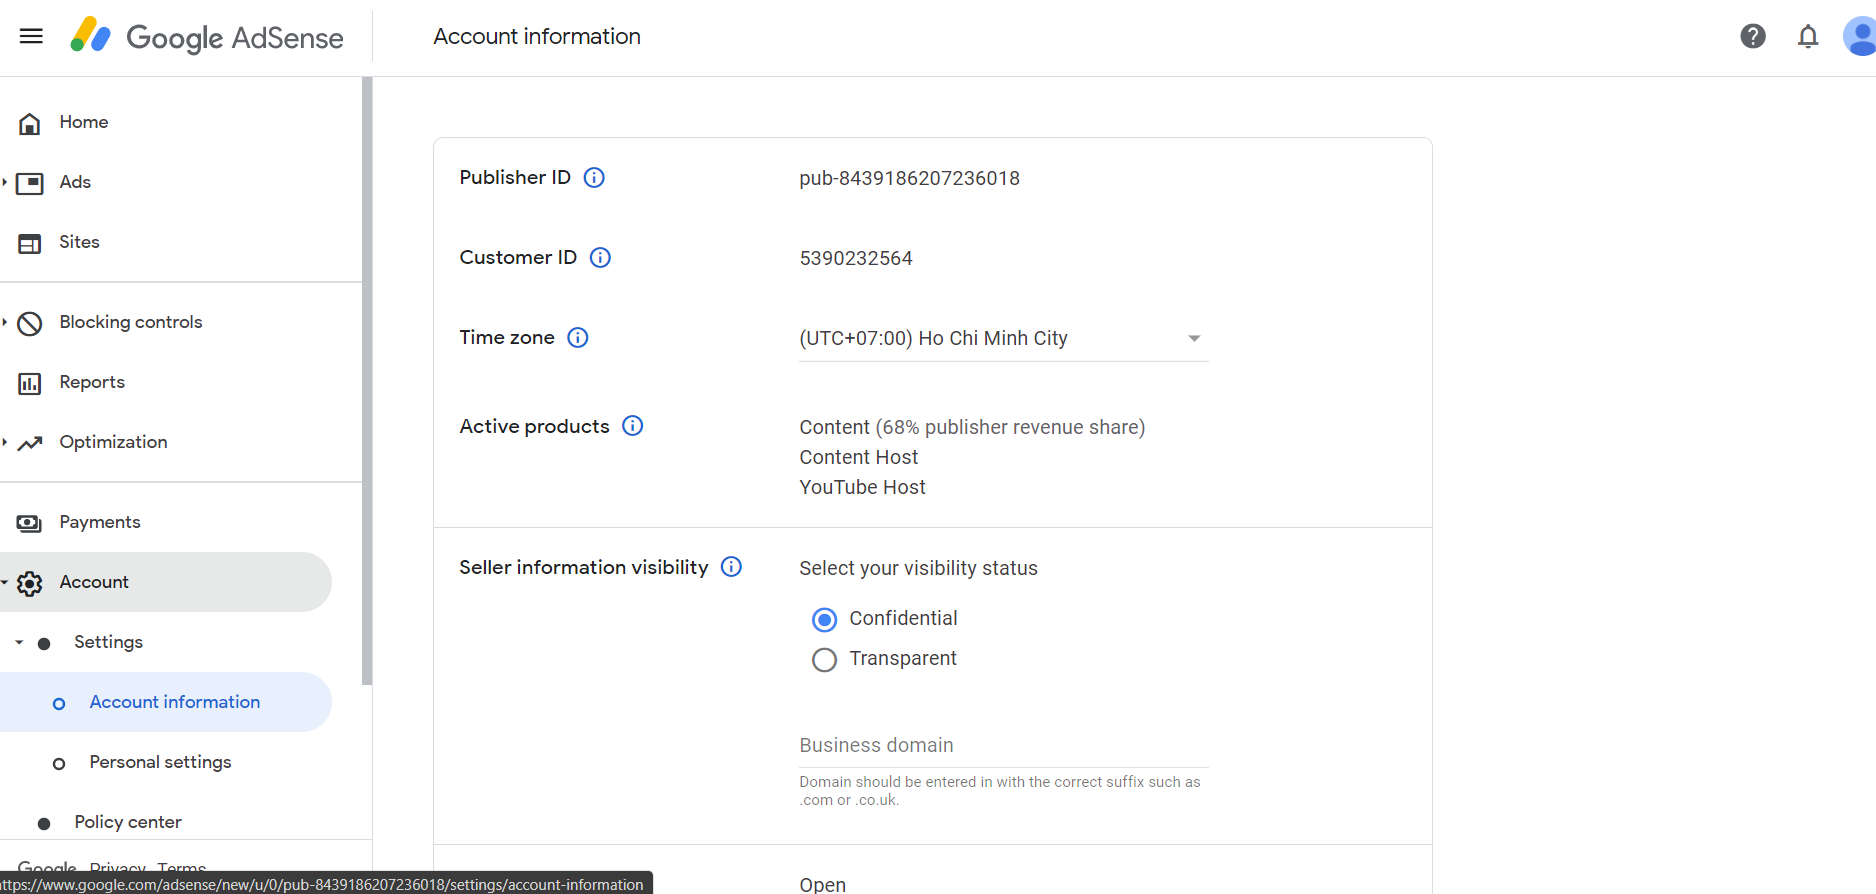Click the Business domain input field
This screenshot has height=894, width=1876.
[x=1003, y=746]
